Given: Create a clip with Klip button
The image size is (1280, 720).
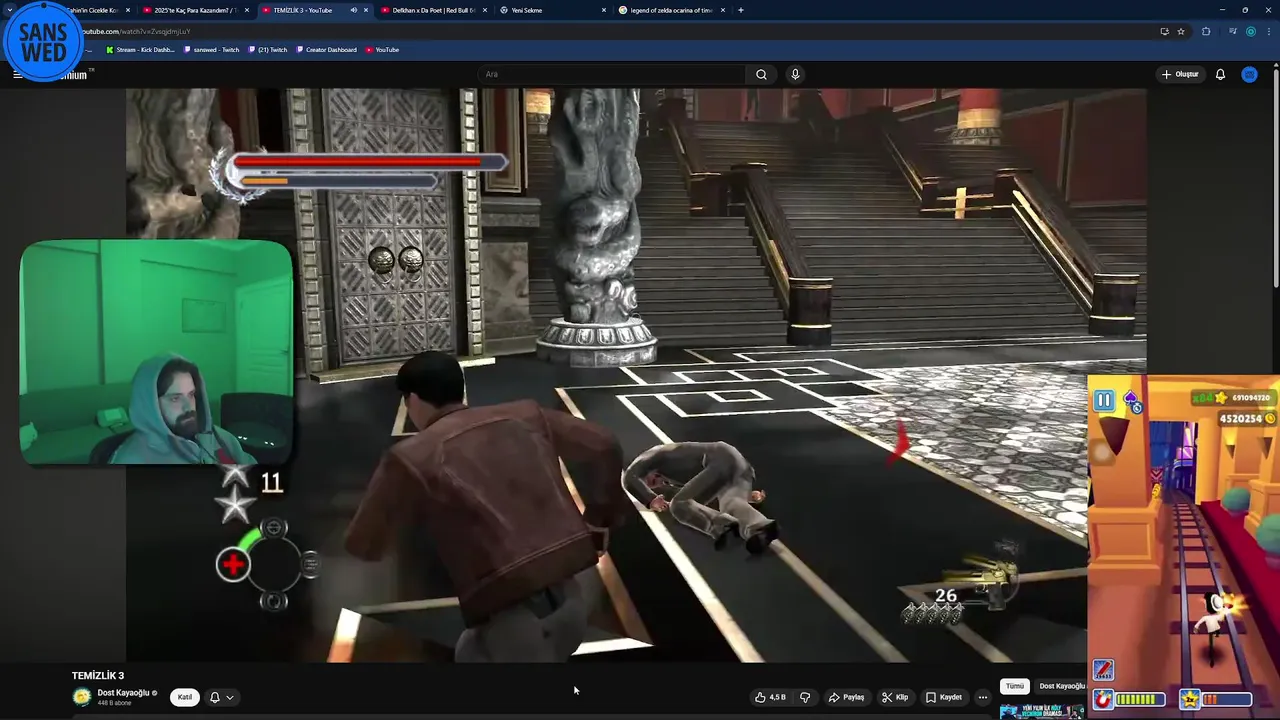Looking at the screenshot, I should tap(896, 697).
